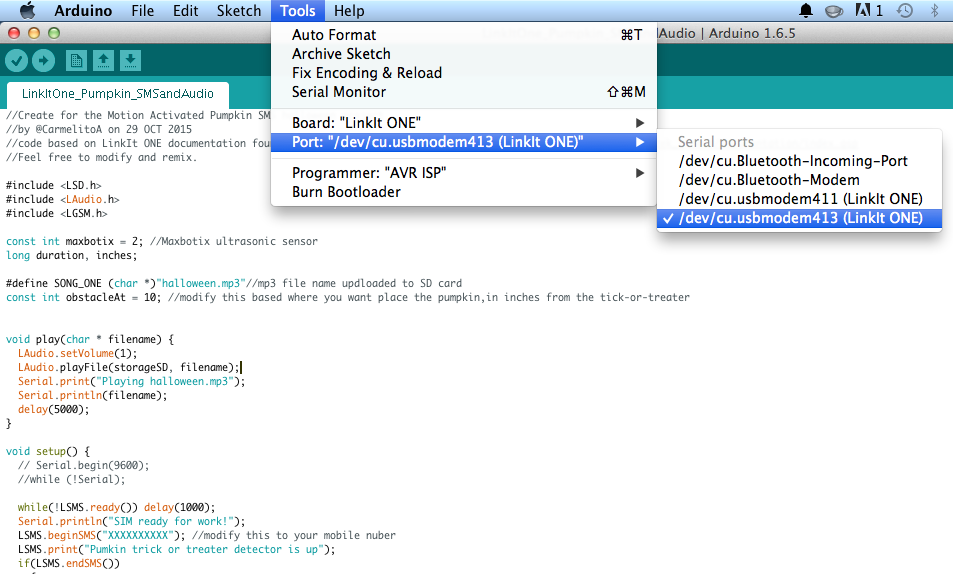Select /dev/cu.Bluetooth-Modem serial port

click(x=799, y=180)
